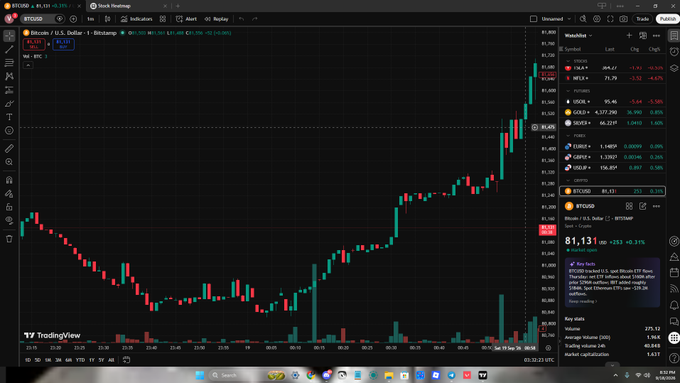Screen dimensions: 680x383
Task: Open the chart patterns tool
Action: click(x=9, y=76)
